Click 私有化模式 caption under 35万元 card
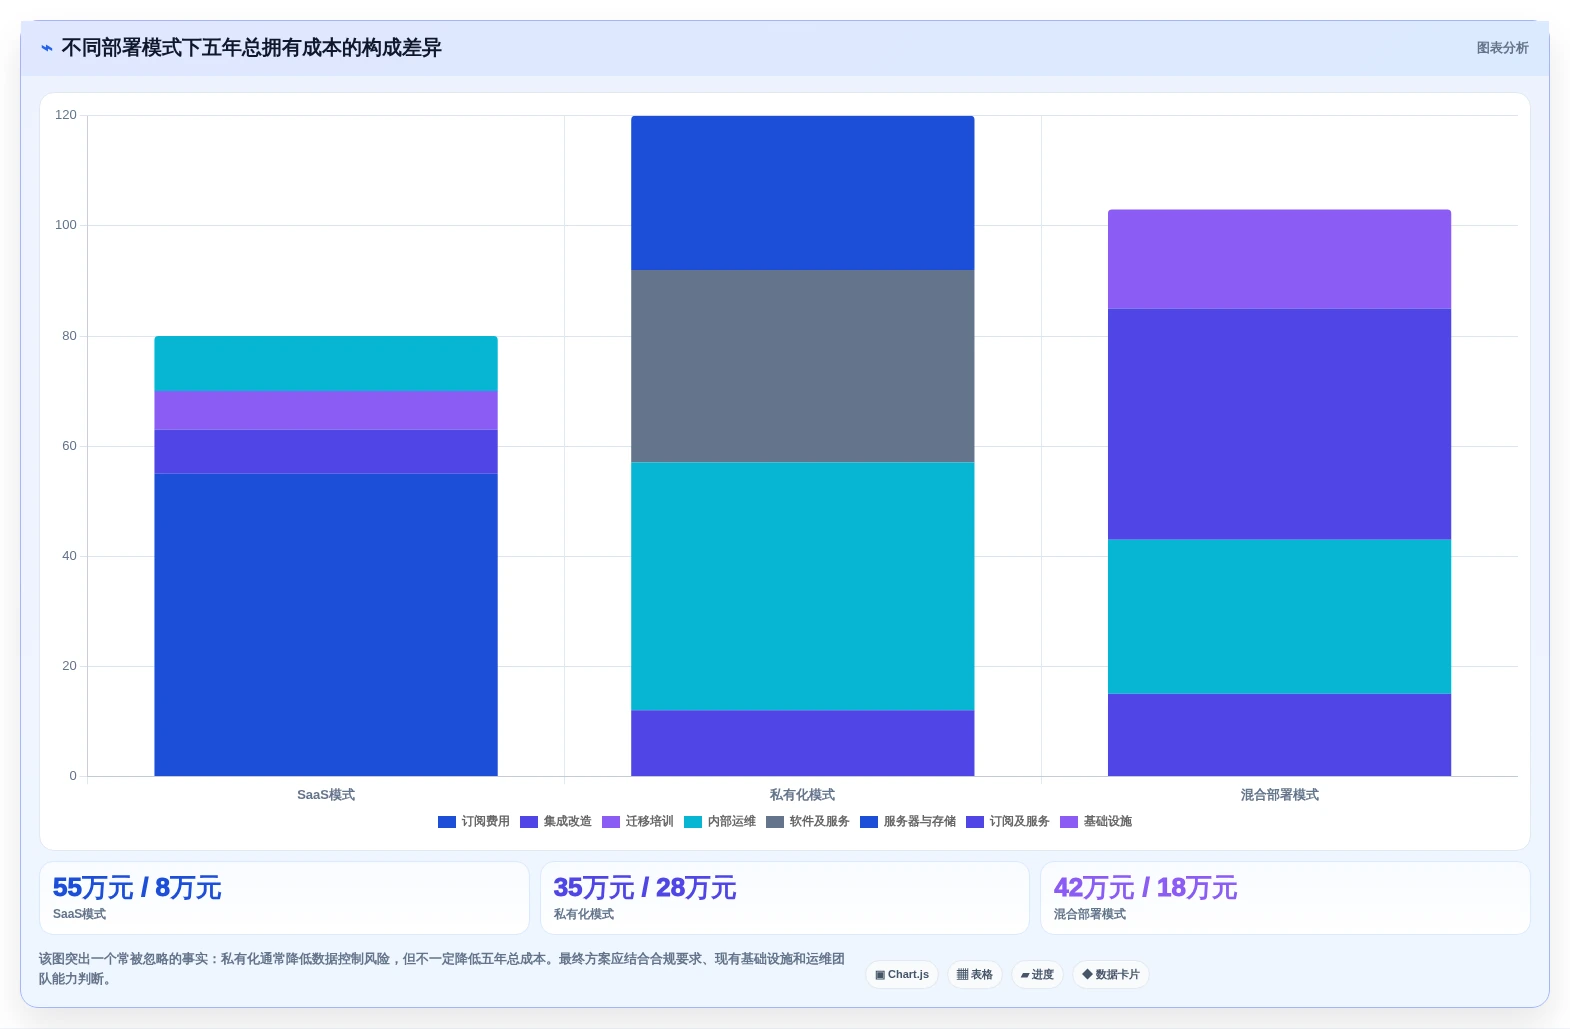 pyautogui.click(x=584, y=914)
